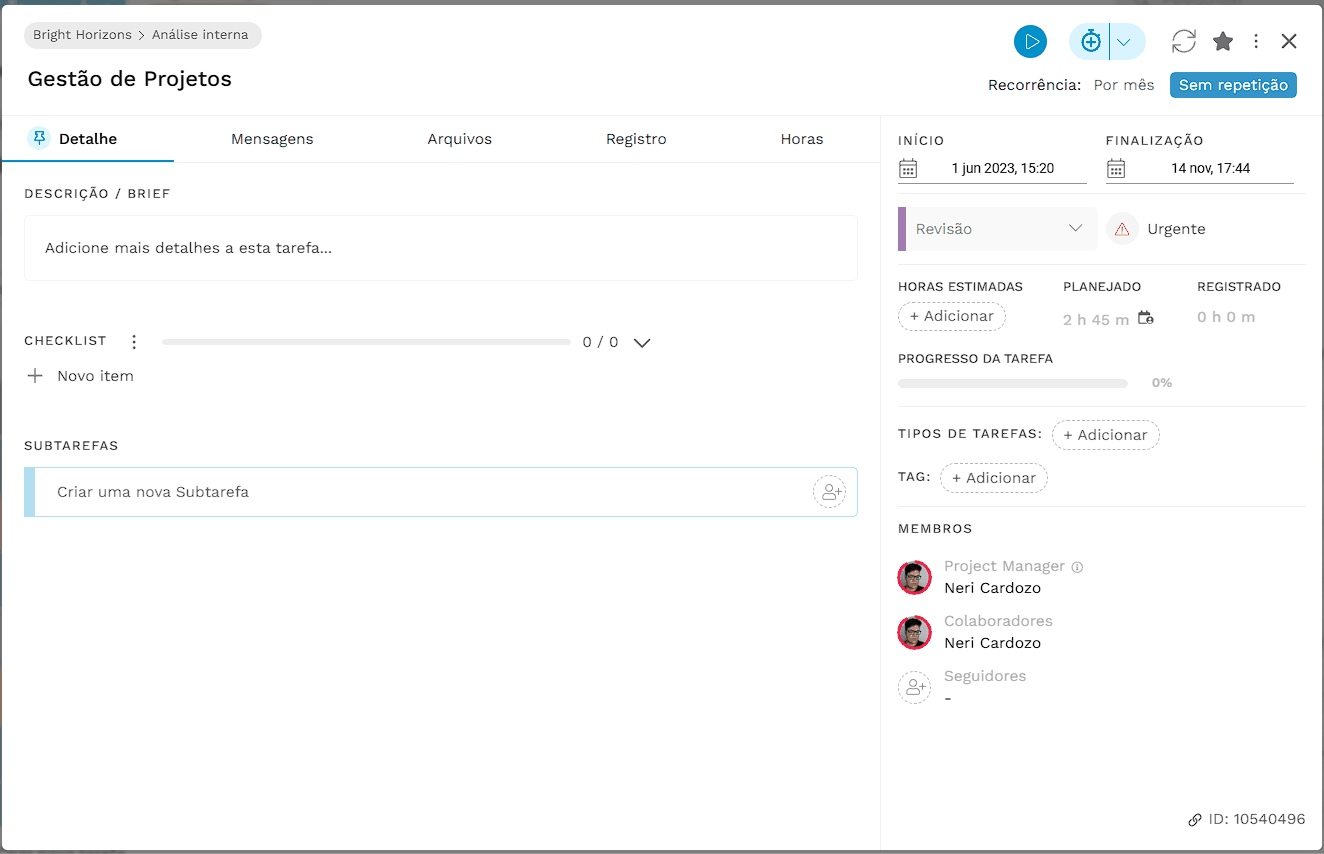Image resolution: width=1324 pixels, height=854 pixels.
Task: Switch to the Mensagens tab
Action: pyautogui.click(x=272, y=139)
